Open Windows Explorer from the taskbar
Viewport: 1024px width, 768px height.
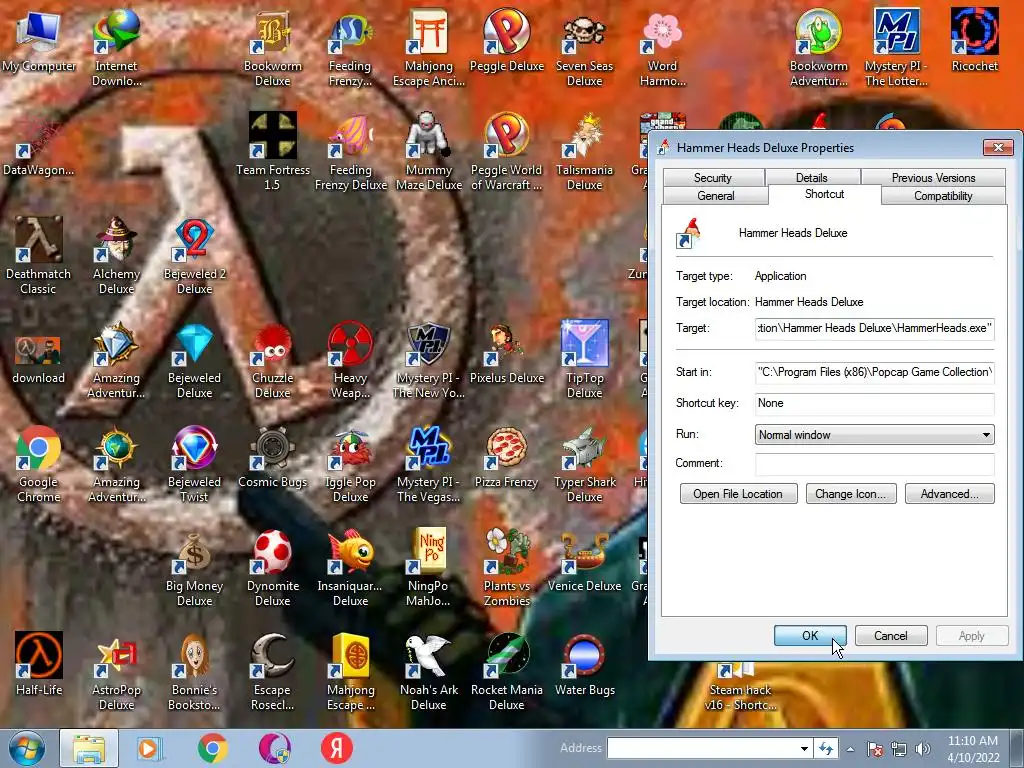(89, 748)
